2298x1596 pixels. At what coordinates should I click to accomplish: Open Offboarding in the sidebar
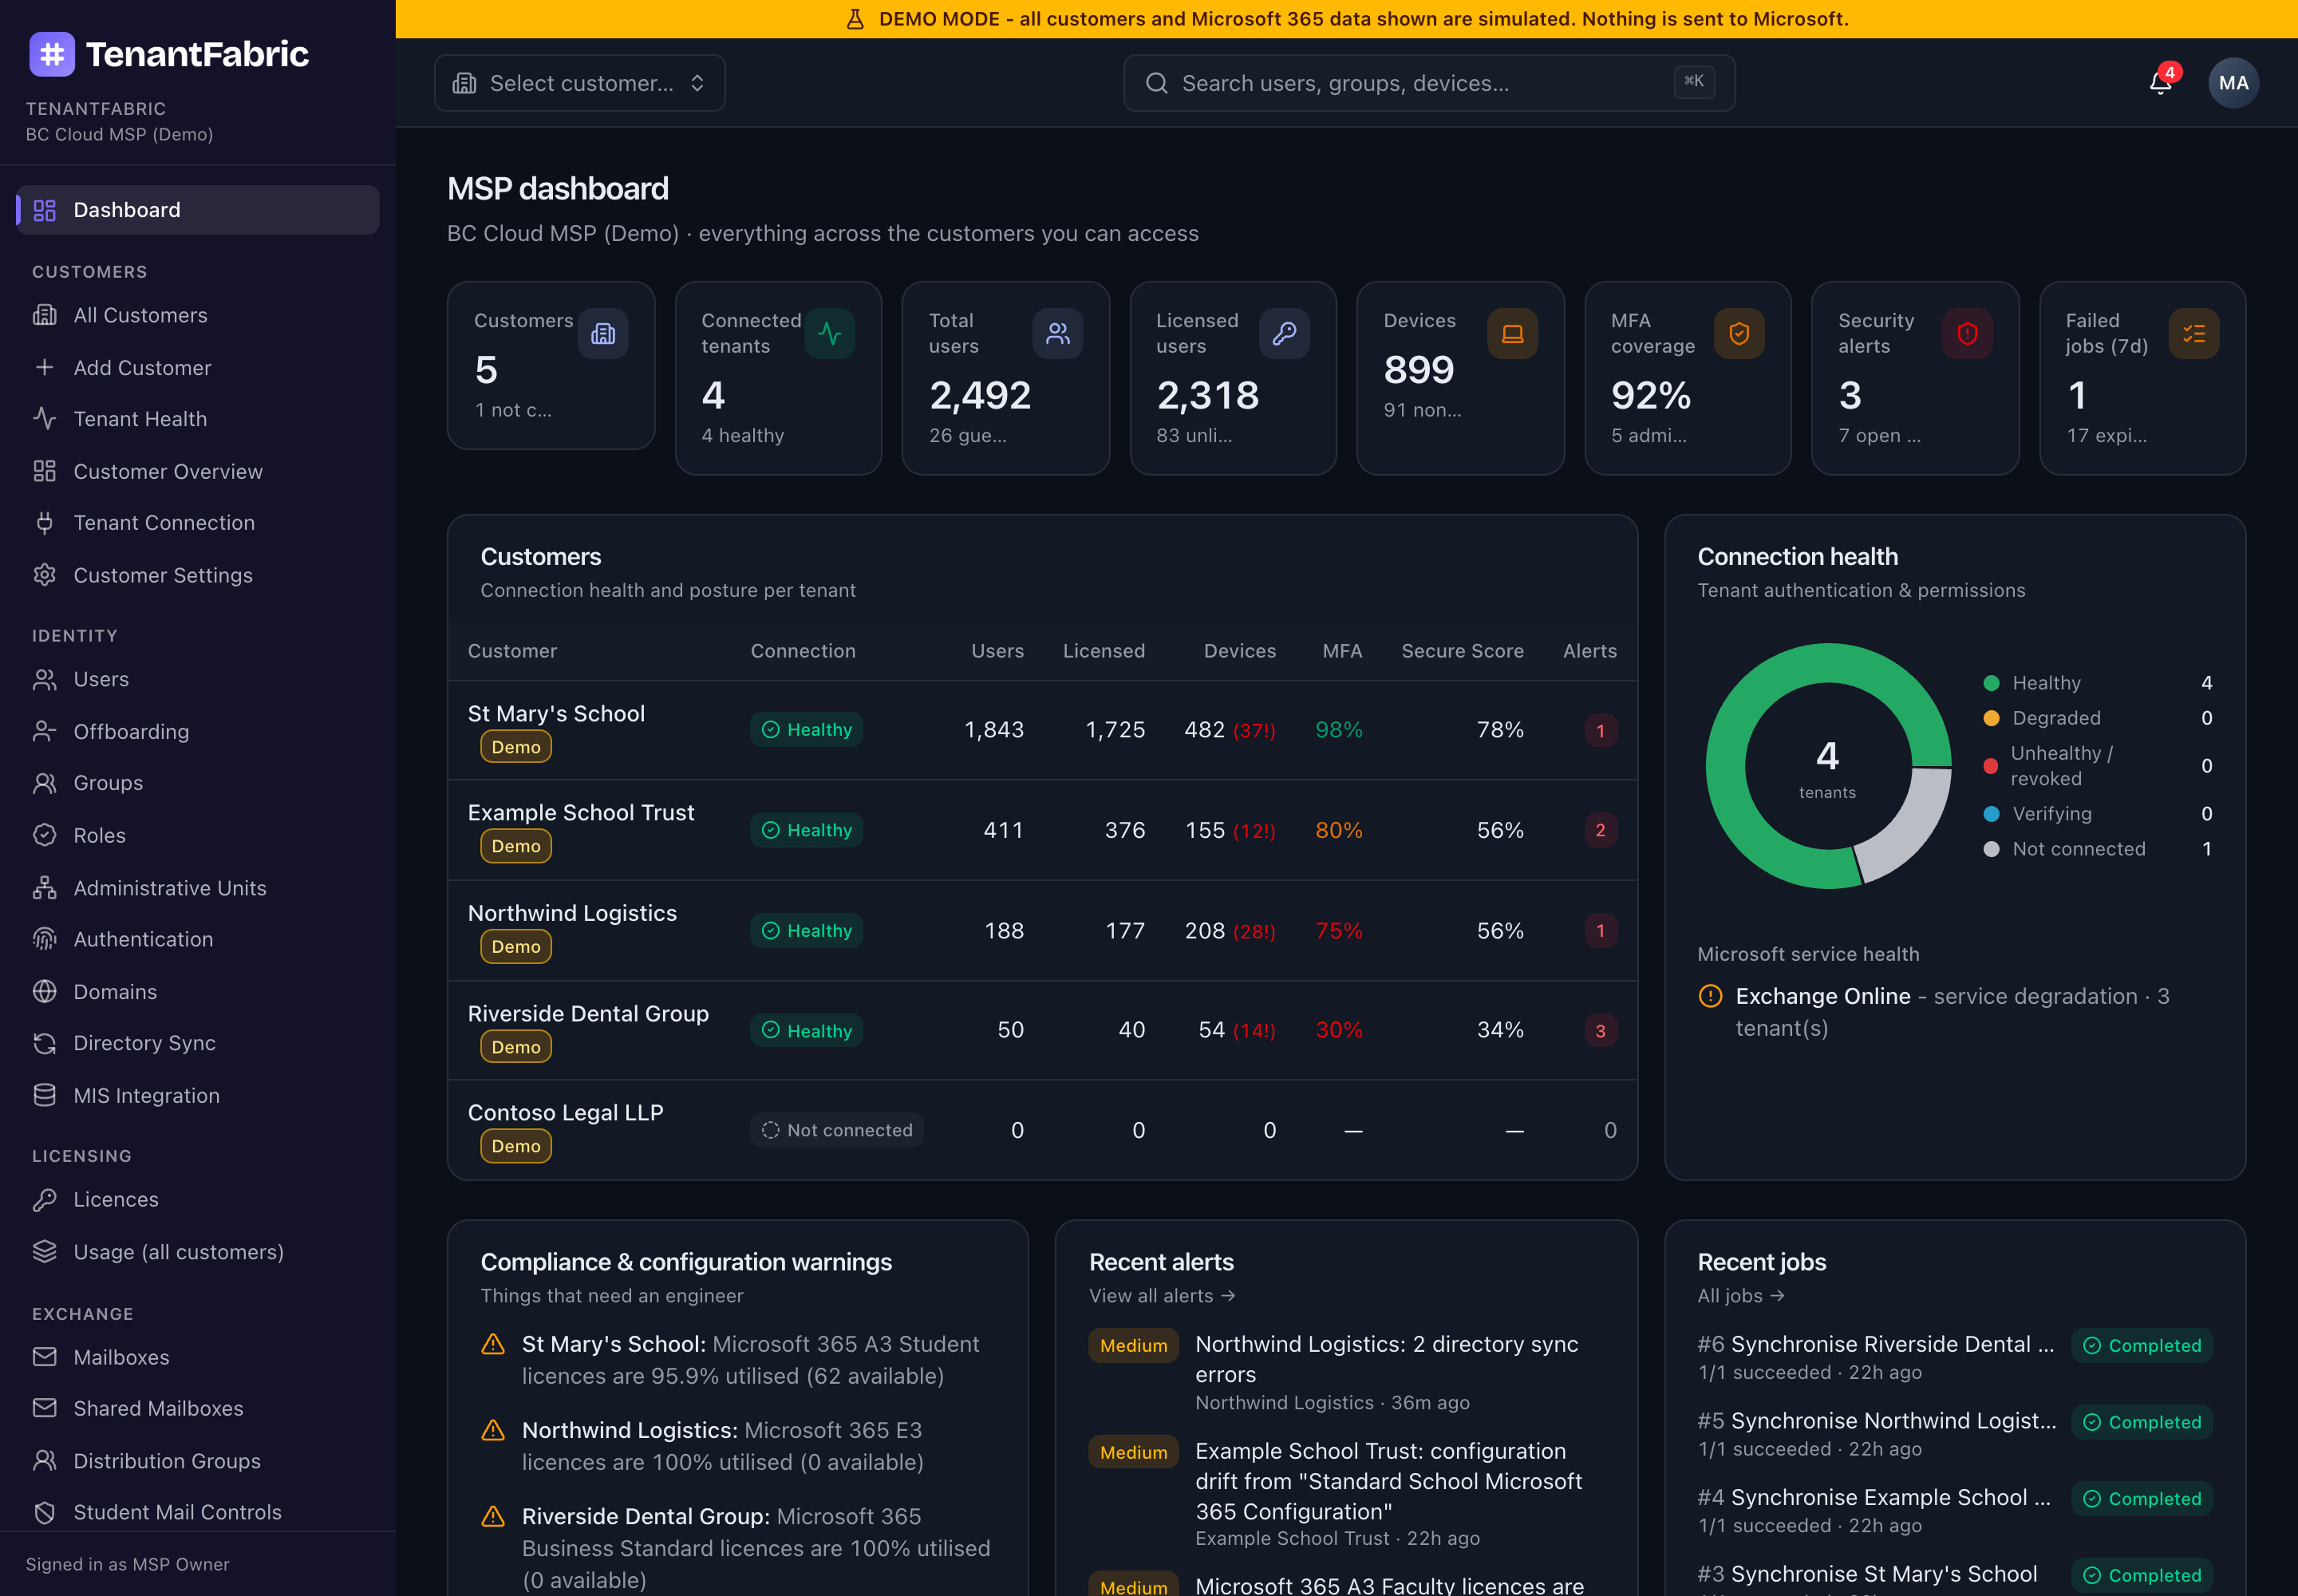click(x=198, y=731)
